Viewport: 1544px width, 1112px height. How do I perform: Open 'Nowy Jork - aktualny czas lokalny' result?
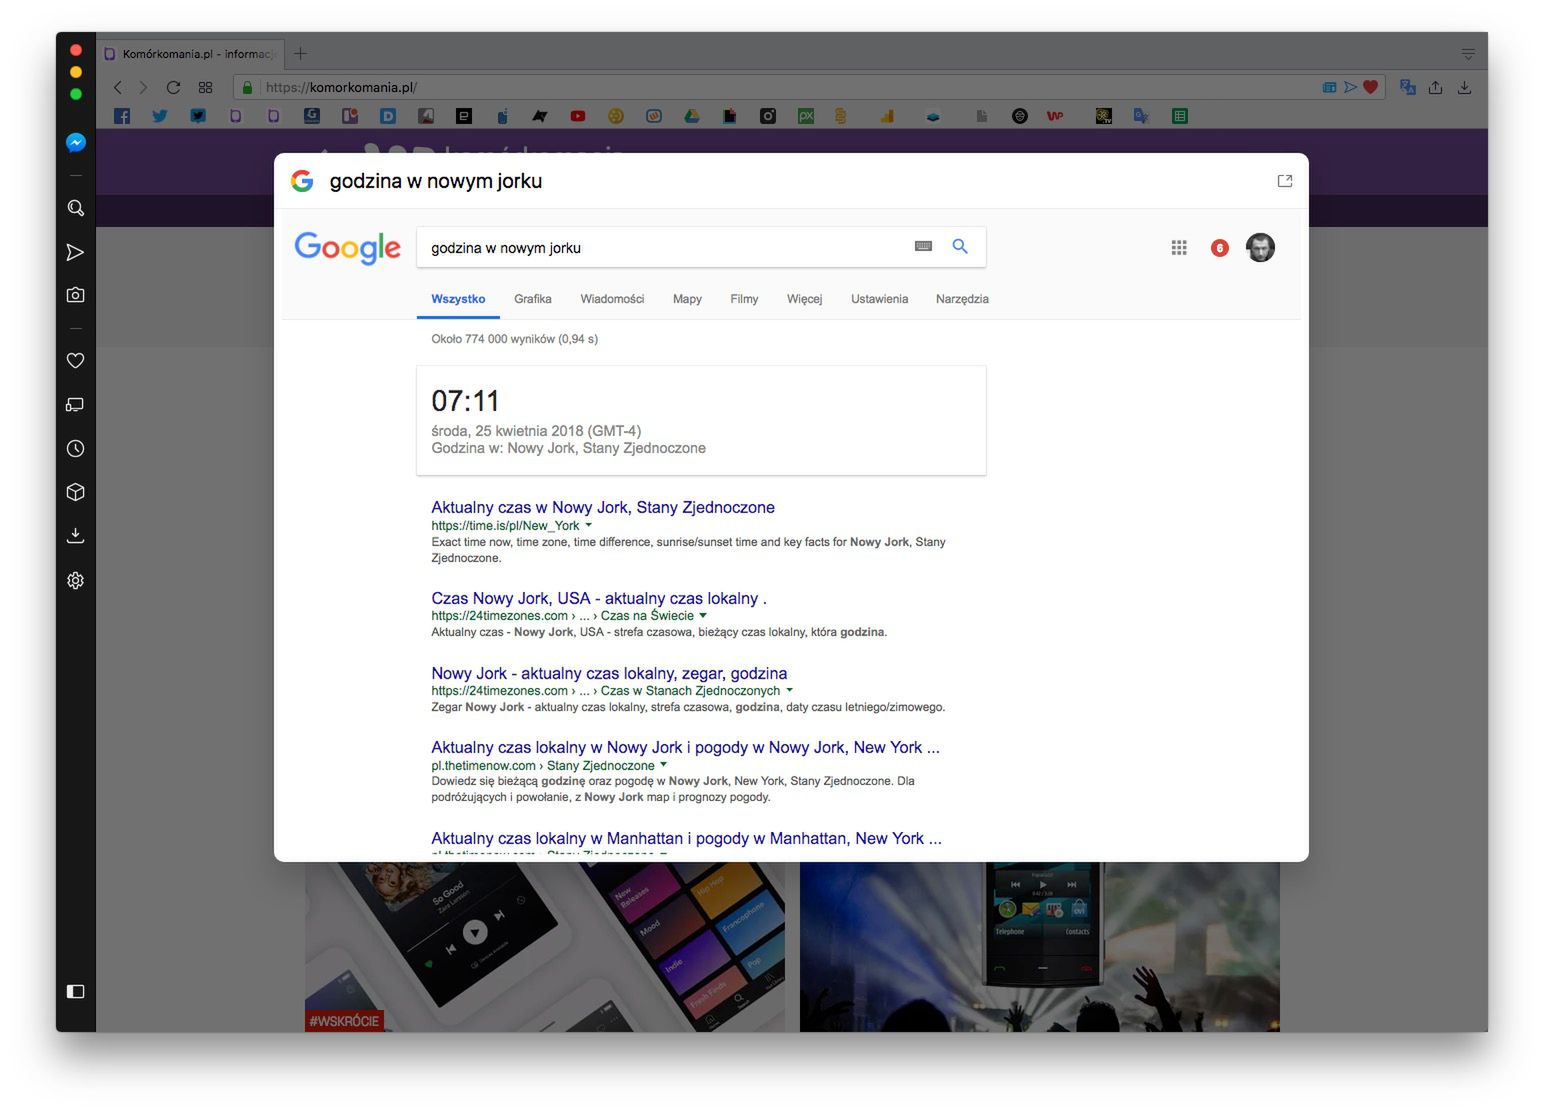coord(609,674)
